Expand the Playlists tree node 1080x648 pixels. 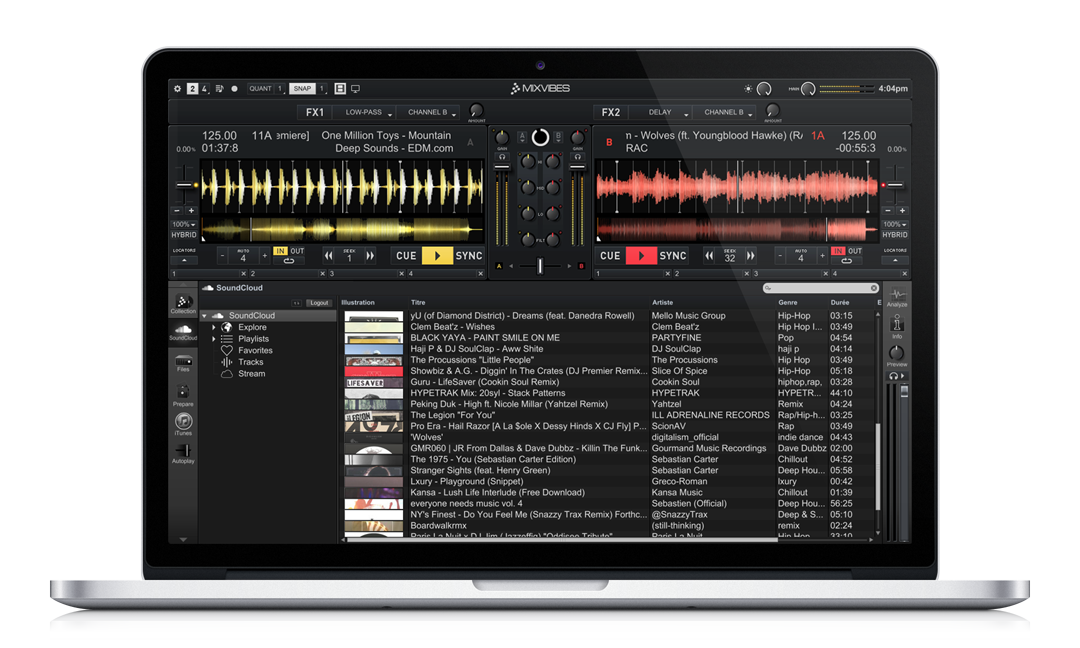coord(214,339)
